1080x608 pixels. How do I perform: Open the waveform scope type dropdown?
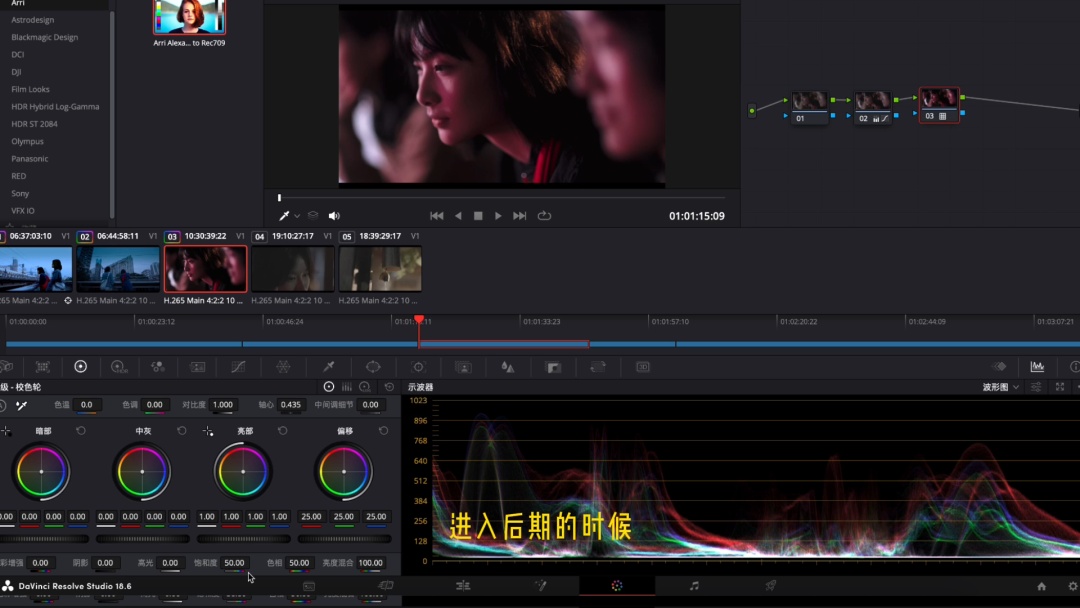point(1001,387)
